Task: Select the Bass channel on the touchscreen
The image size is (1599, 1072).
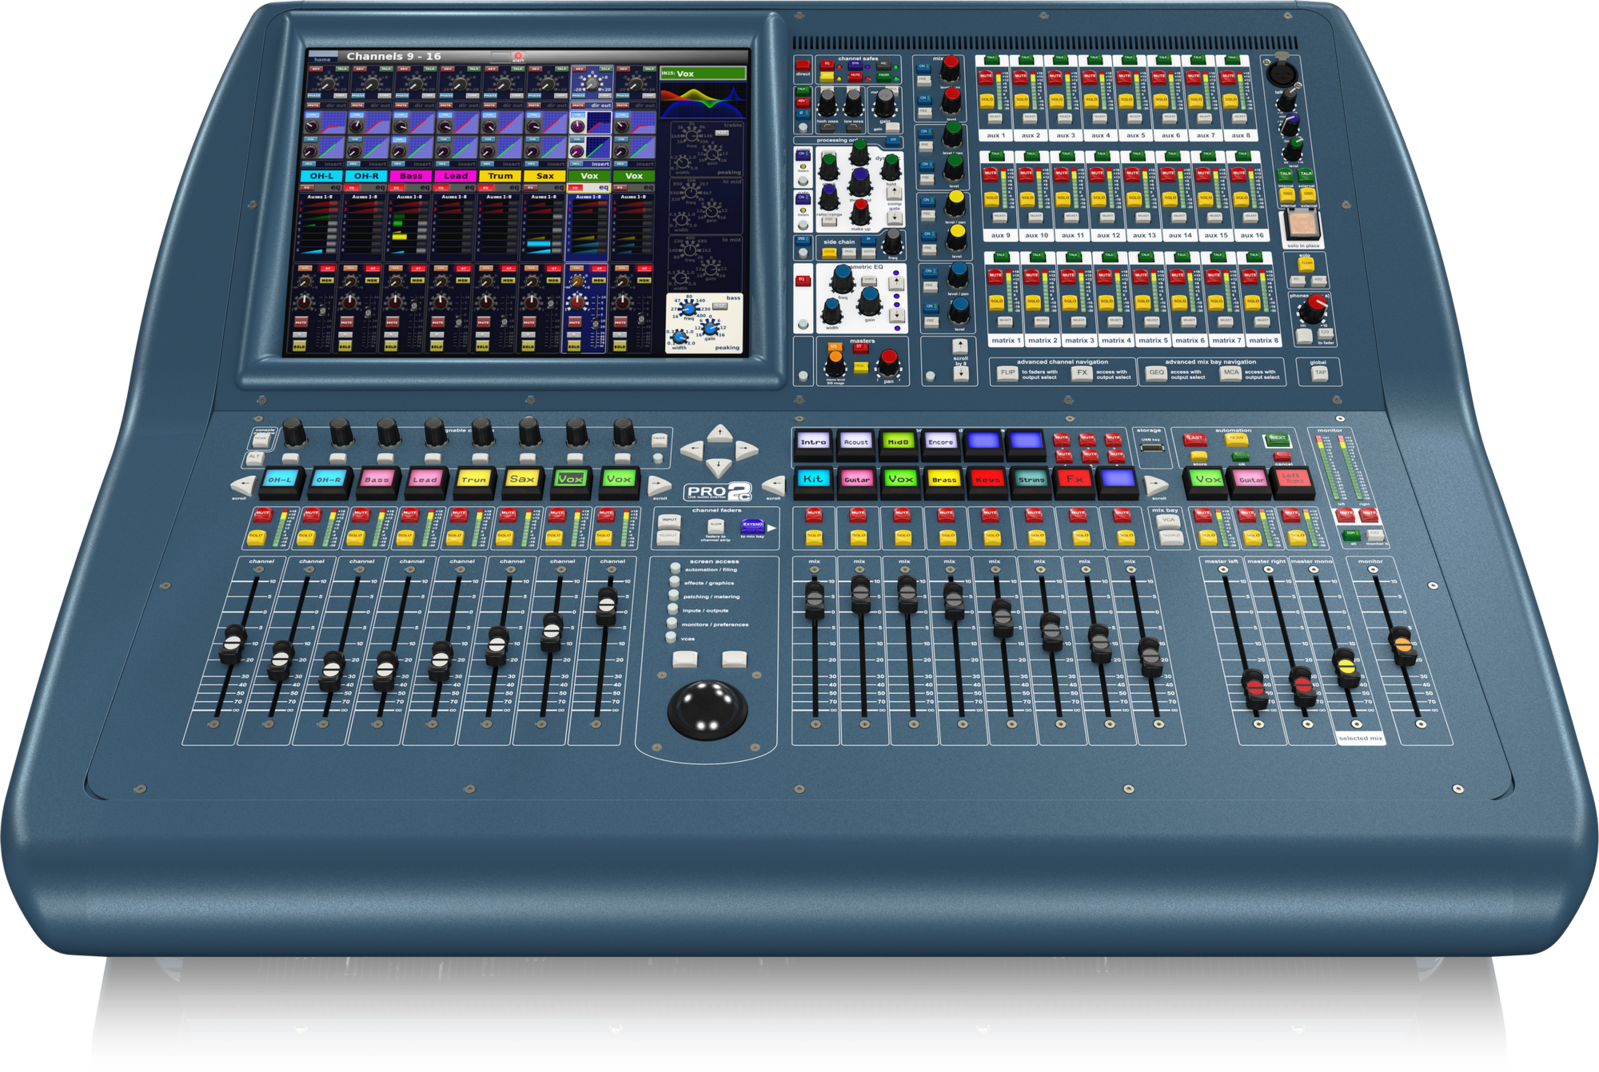Action: [x=410, y=176]
